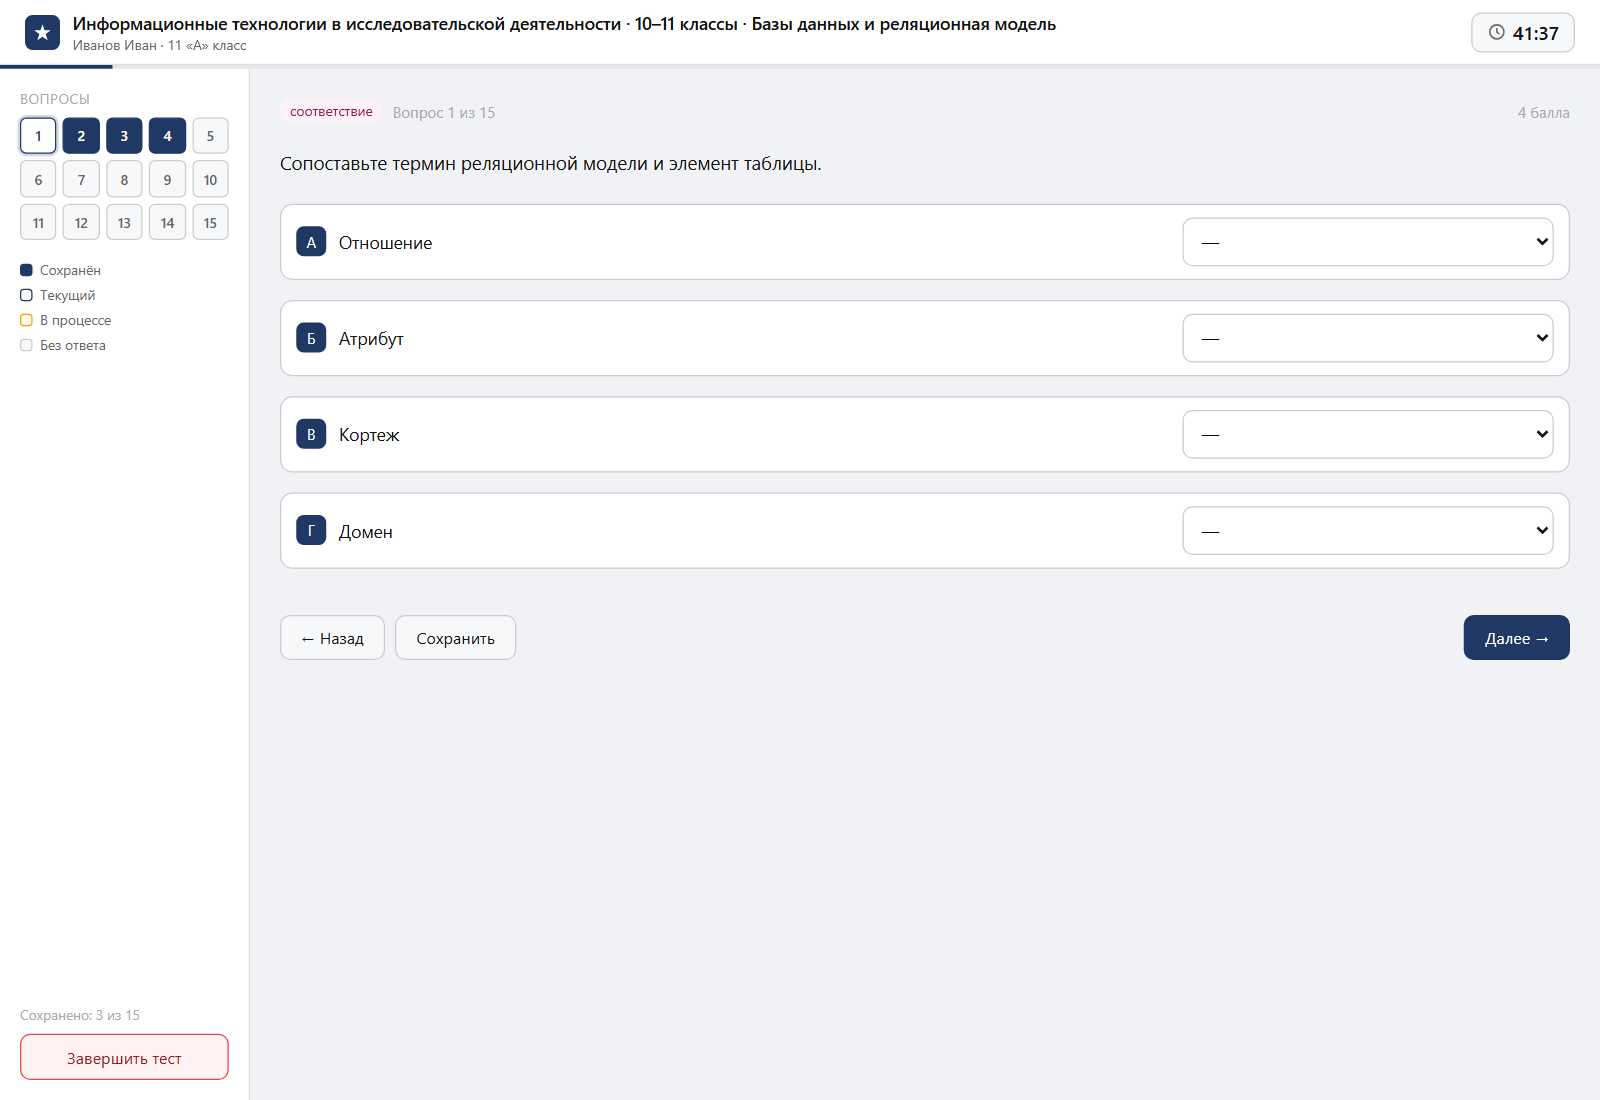The width and height of the screenshot is (1600, 1100).
Task: Click the letter Г badge beside Домен
Action: click(311, 531)
